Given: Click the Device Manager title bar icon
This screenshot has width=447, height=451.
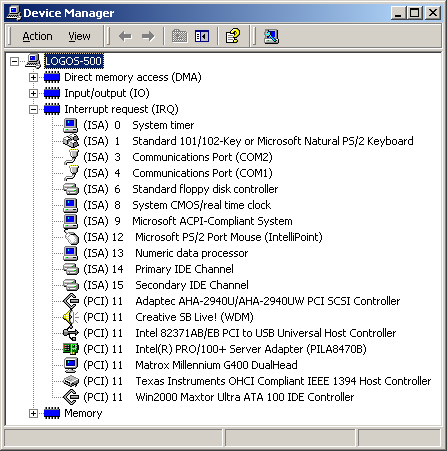Looking at the screenshot, I should click(14, 13).
